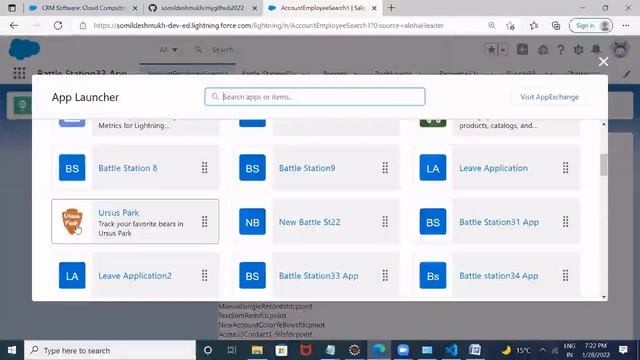Click the App Launcher scroll down arrow
Image resolution: width=640 pixels, height=360 pixels.
604,297
